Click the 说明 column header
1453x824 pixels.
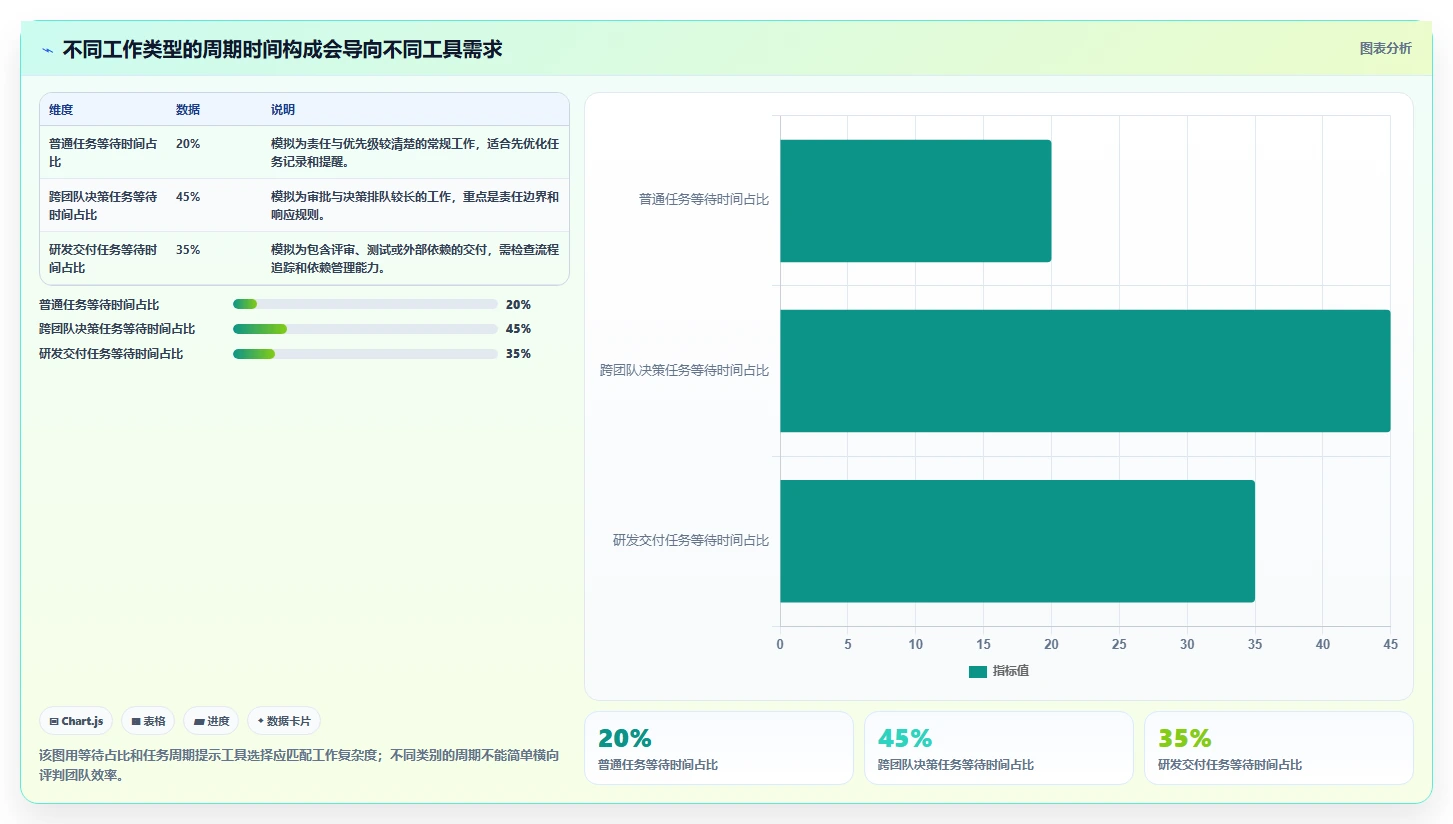[x=283, y=110]
